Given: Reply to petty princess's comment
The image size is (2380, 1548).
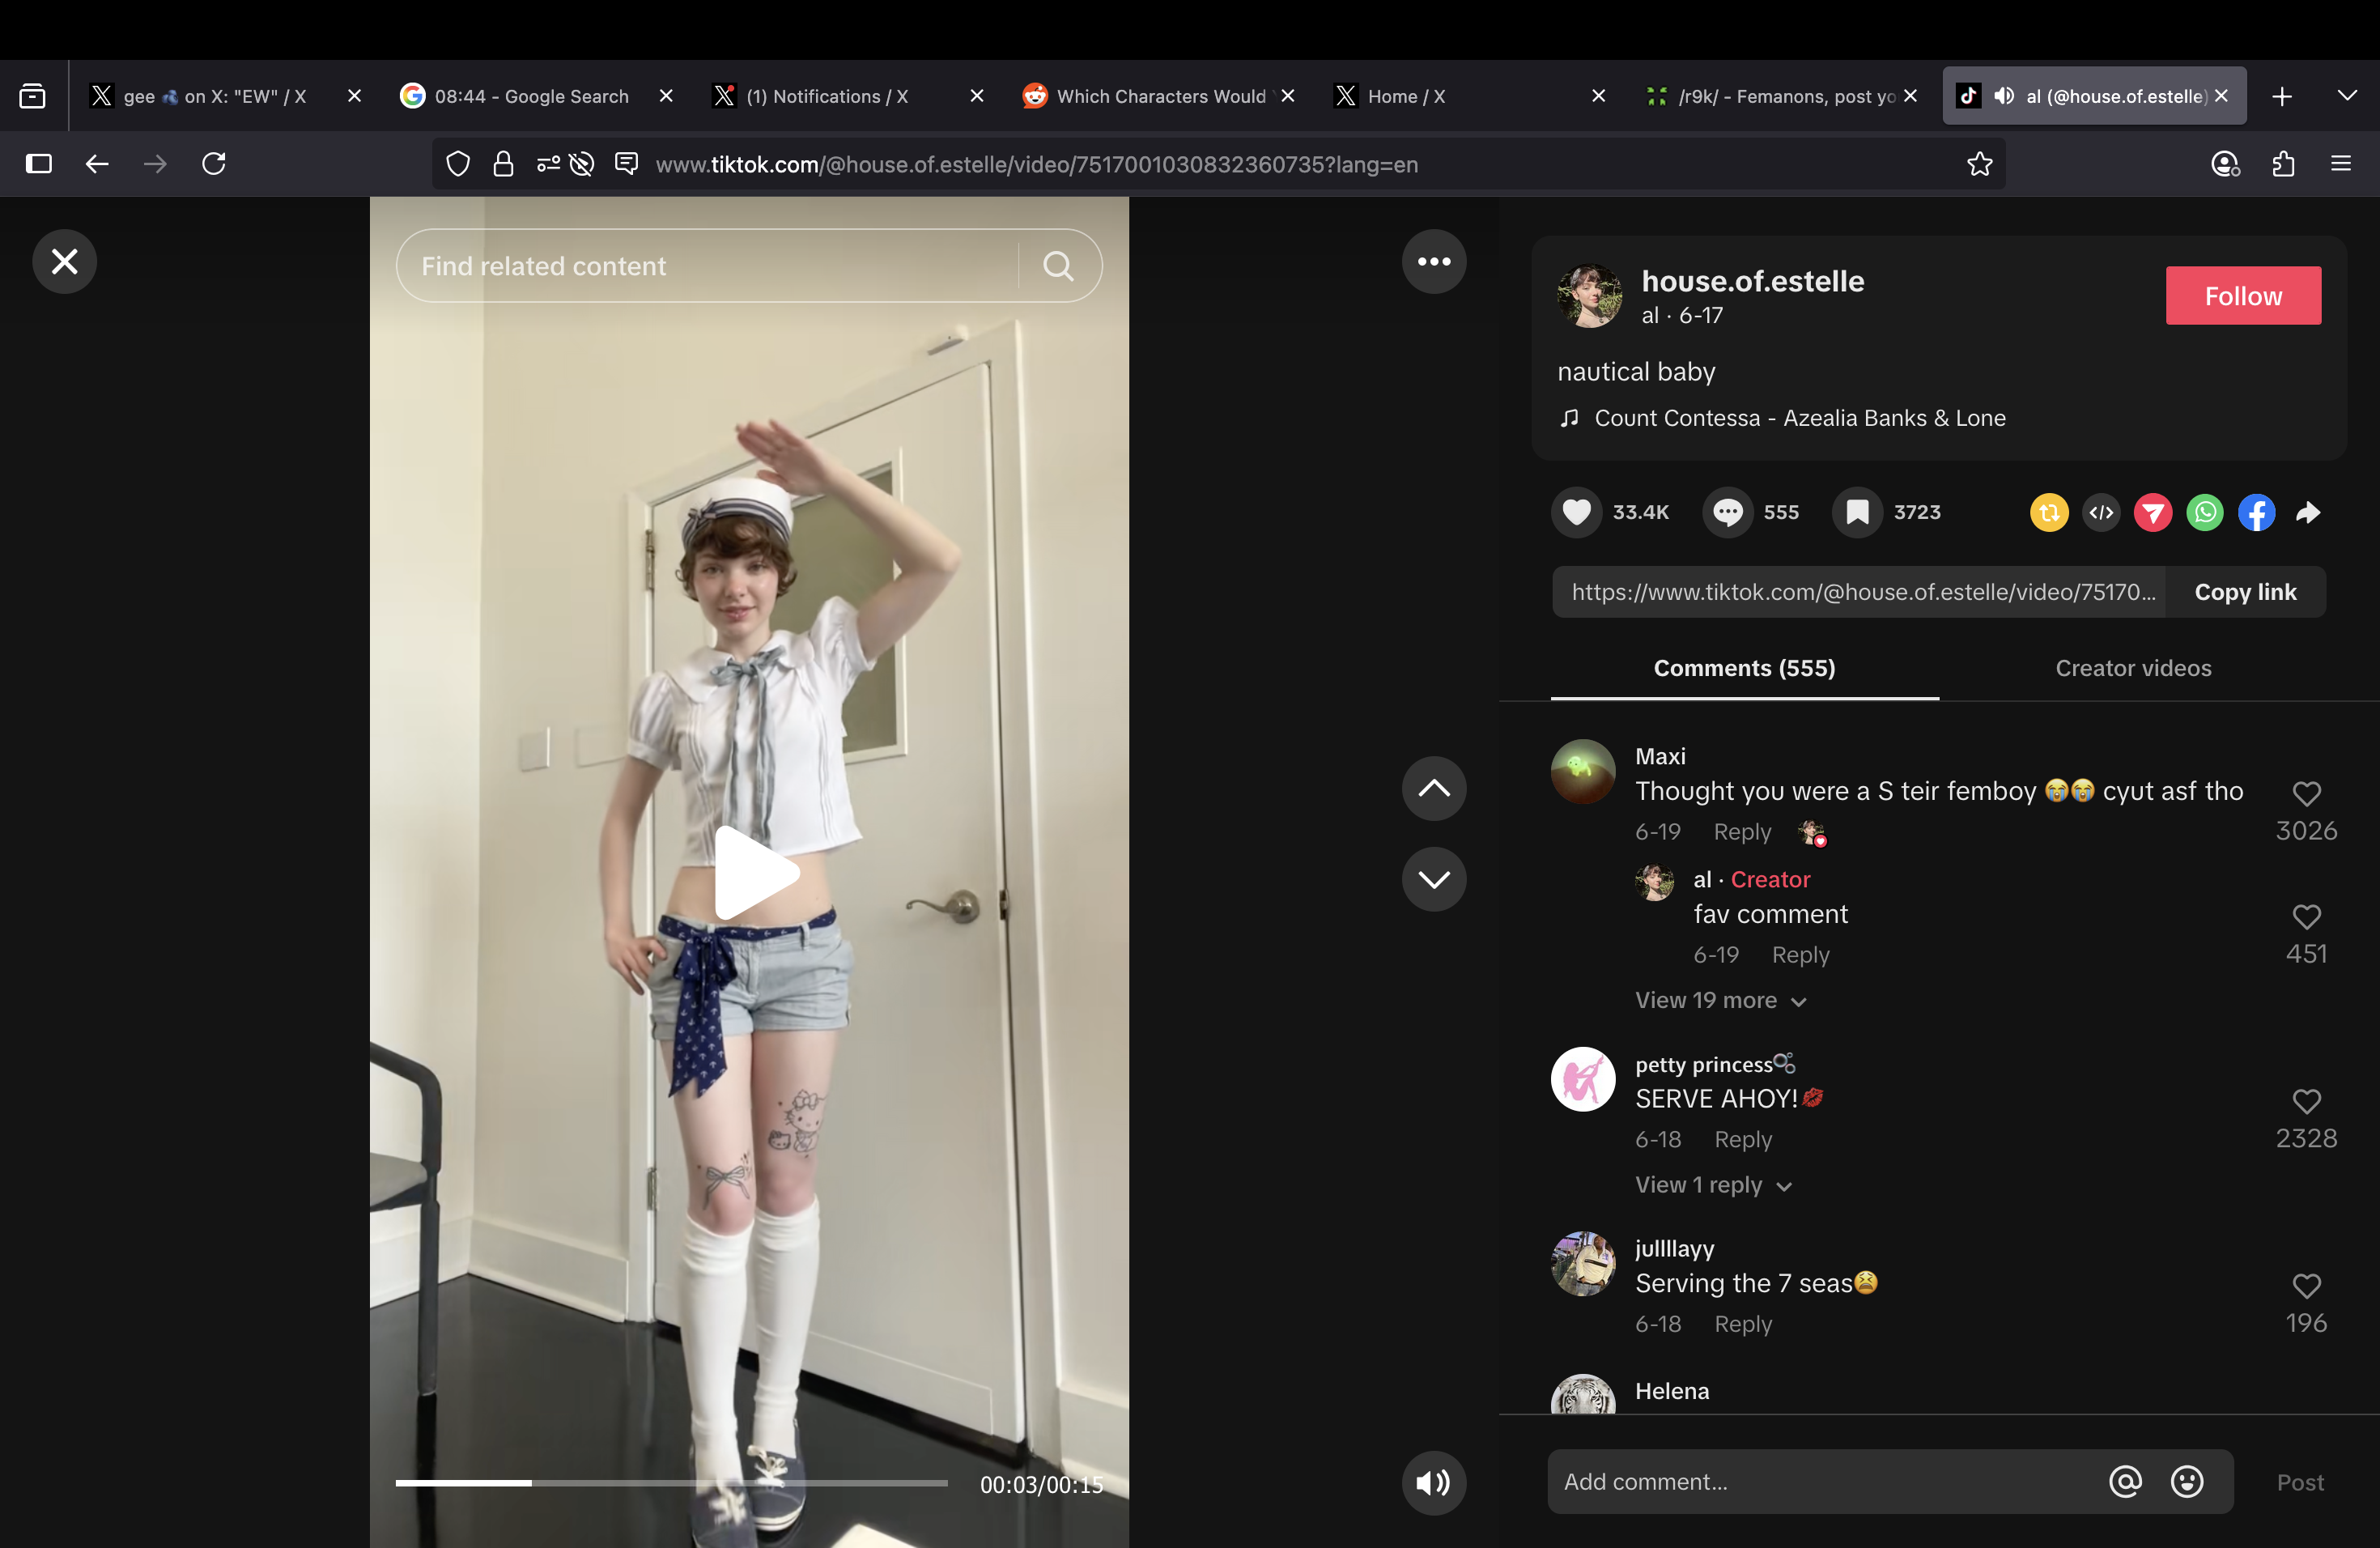Looking at the screenshot, I should [x=1743, y=1140].
